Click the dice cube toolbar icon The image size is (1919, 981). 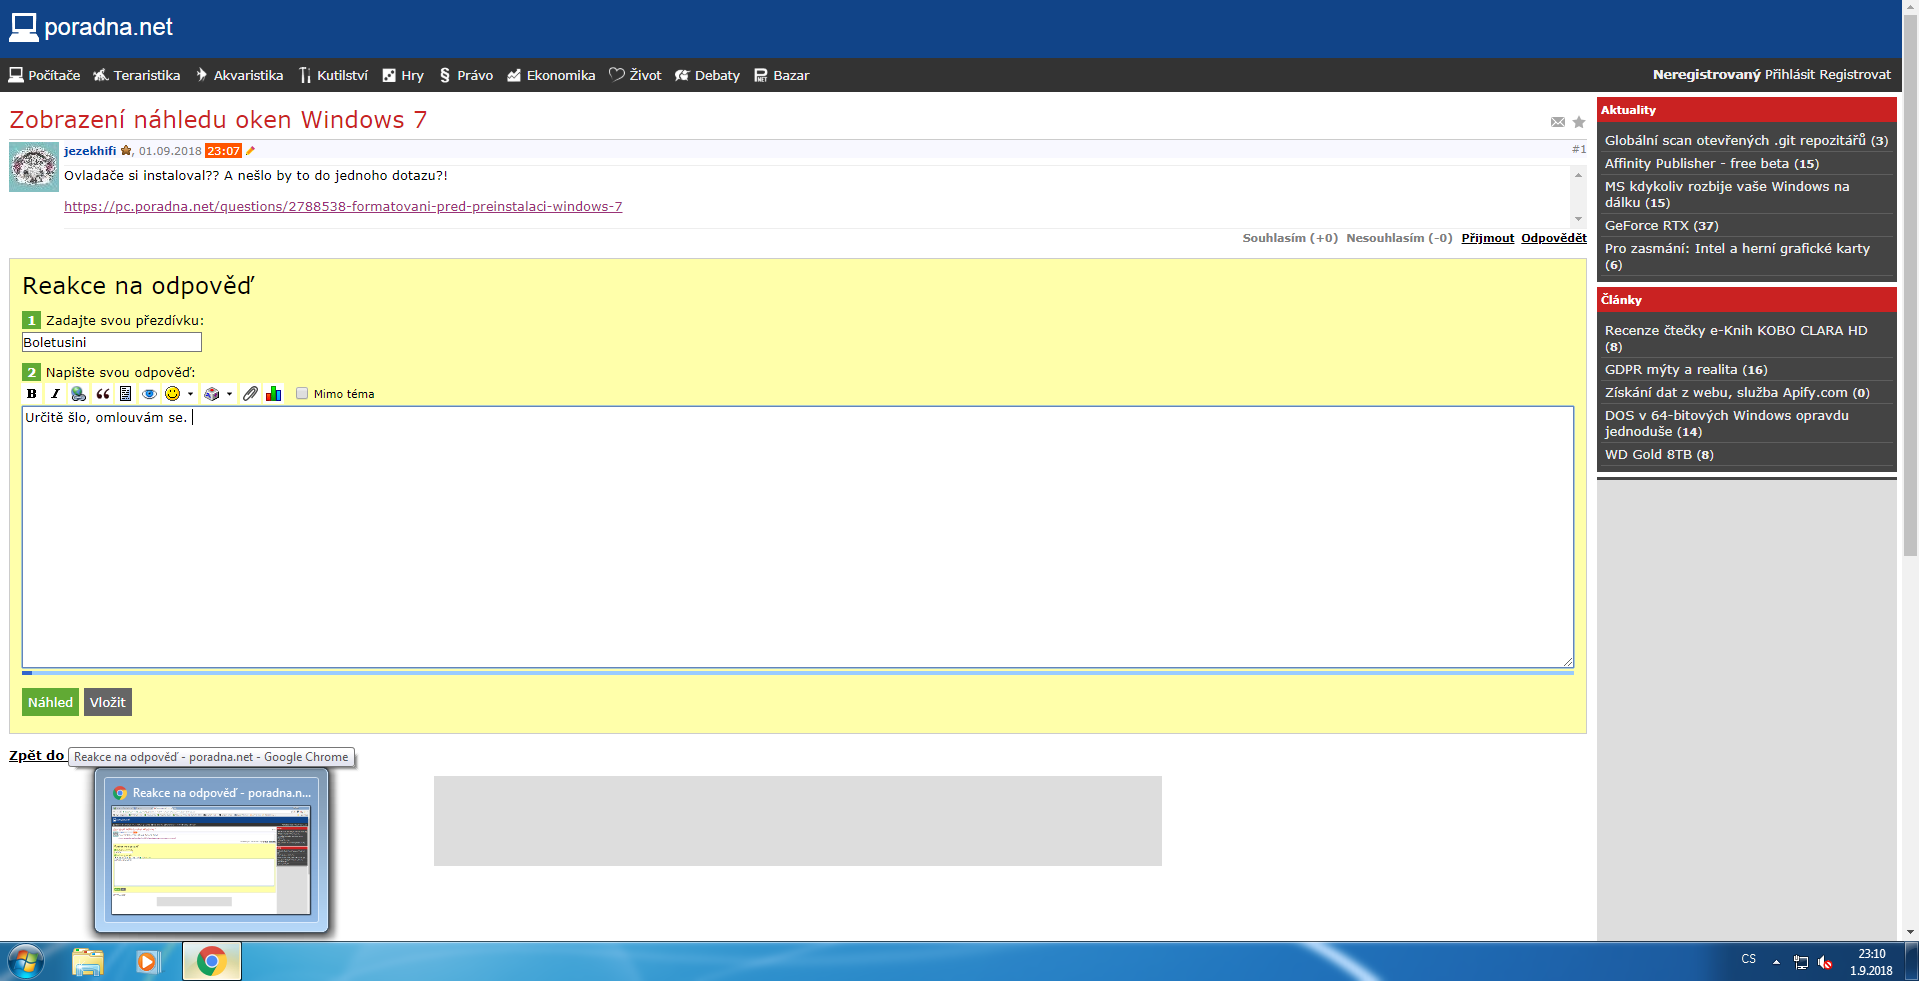(211, 394)
